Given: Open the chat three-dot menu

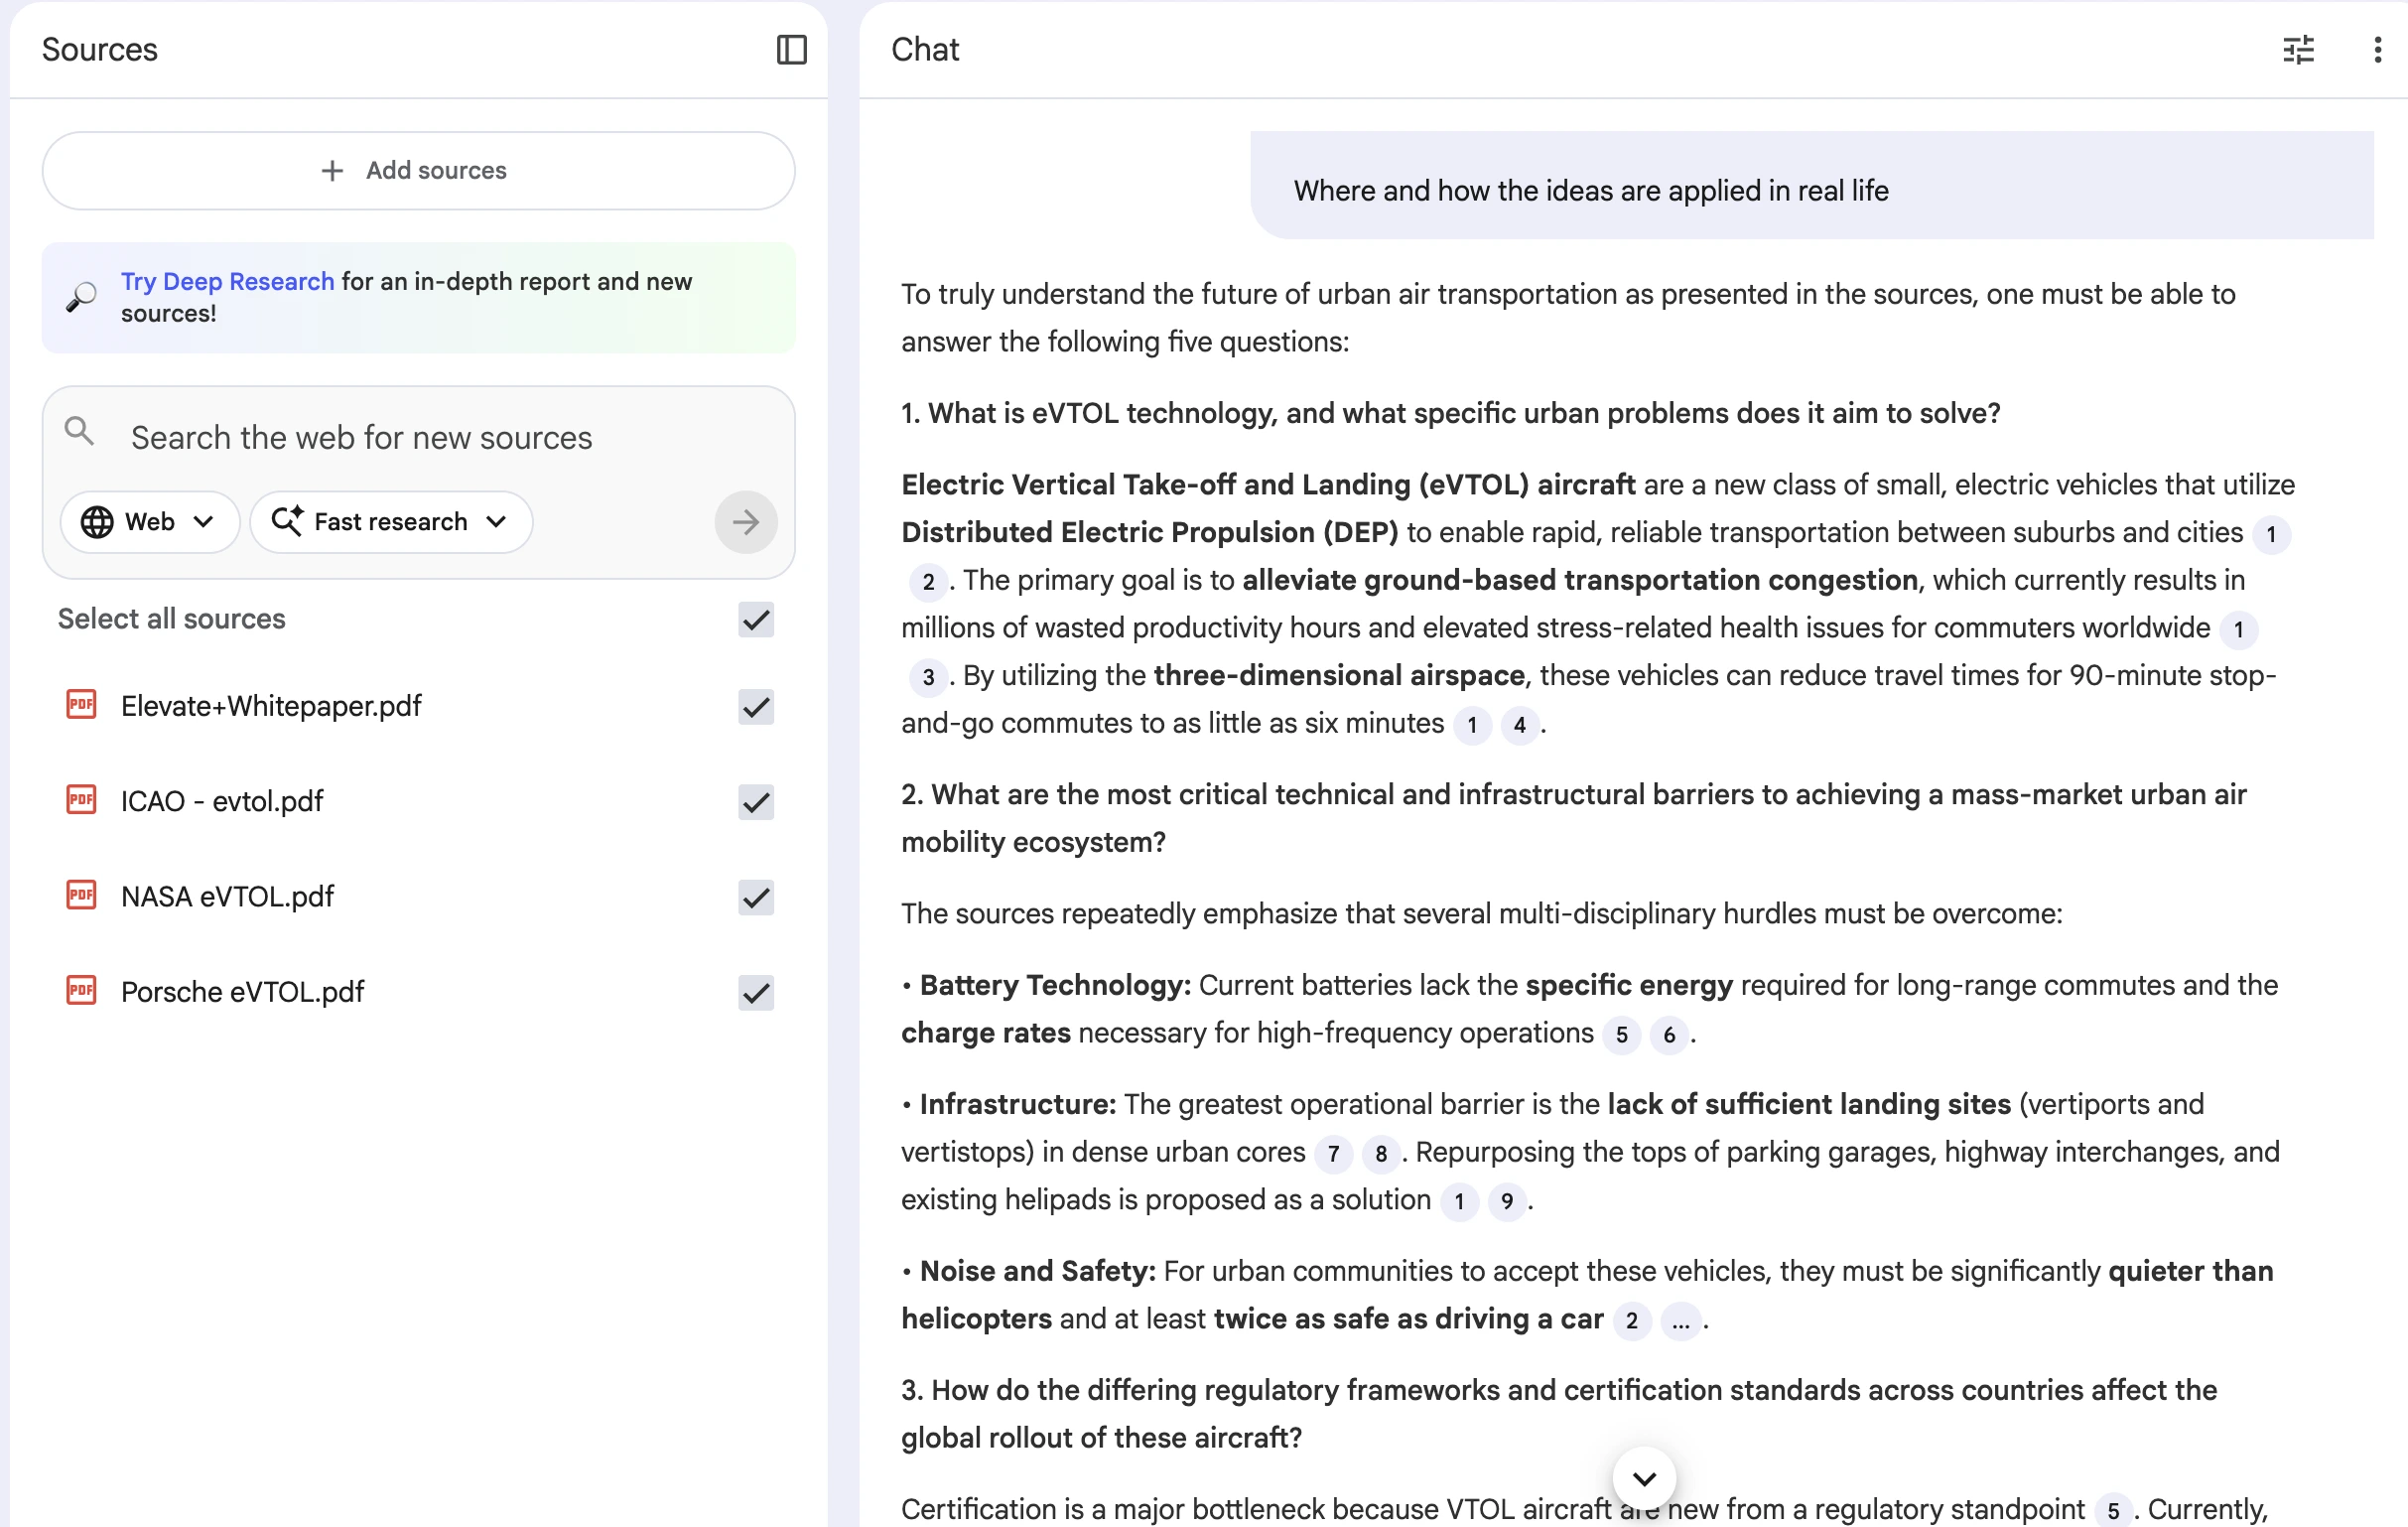Looking at the screenshot, I should pos(2377,49).
